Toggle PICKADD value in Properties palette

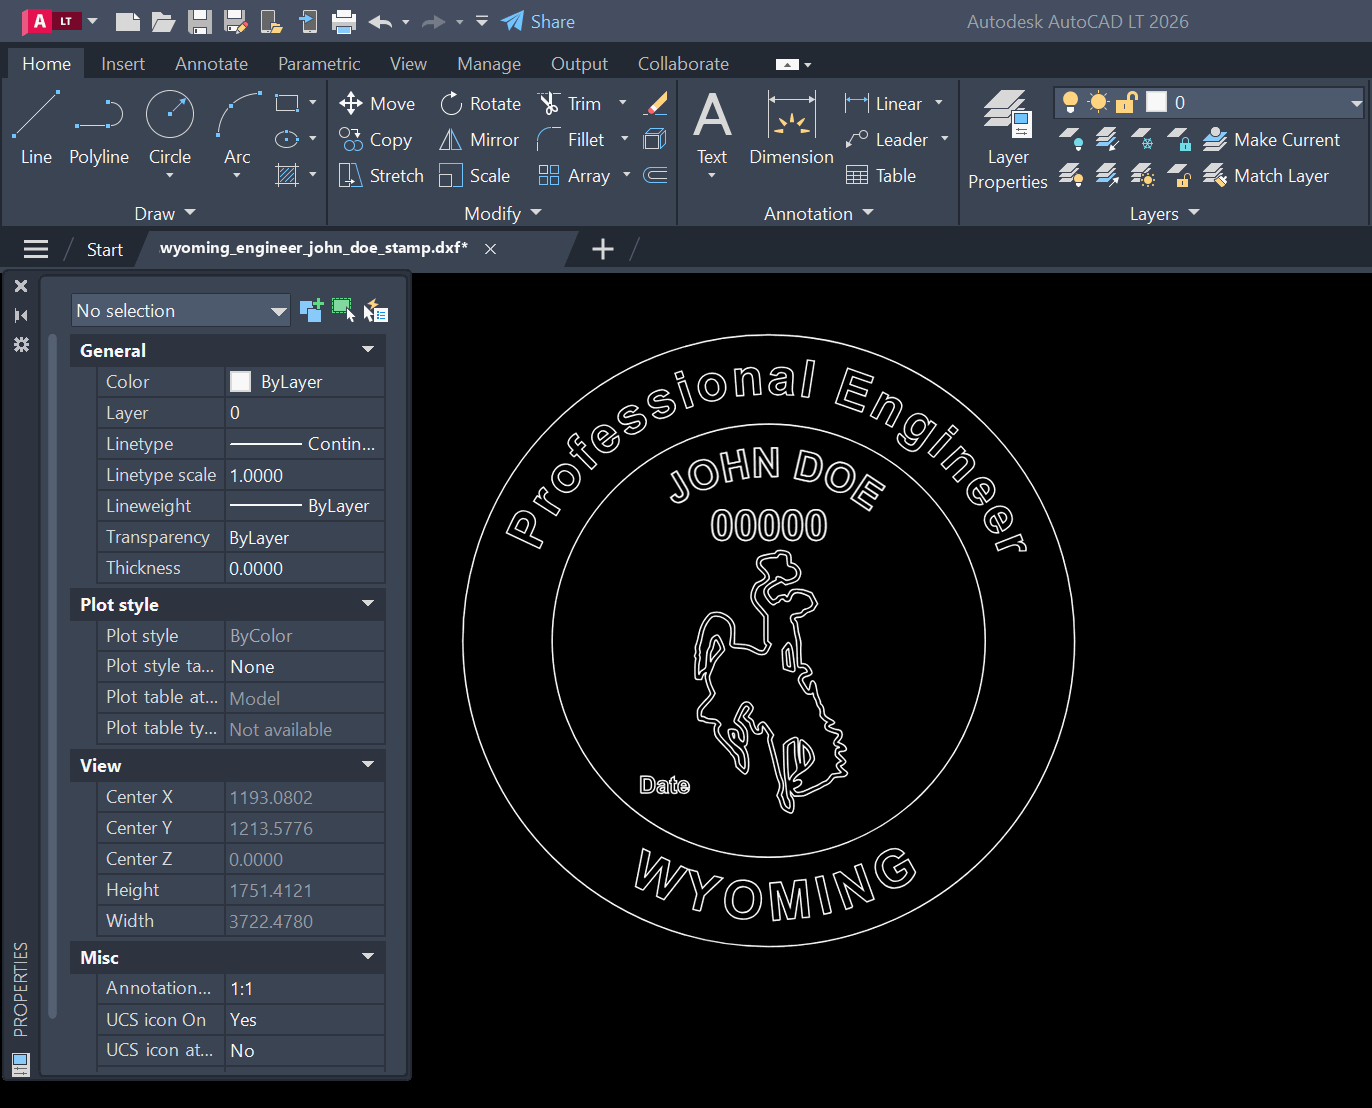pyautogui.click(x=311, y=310)
